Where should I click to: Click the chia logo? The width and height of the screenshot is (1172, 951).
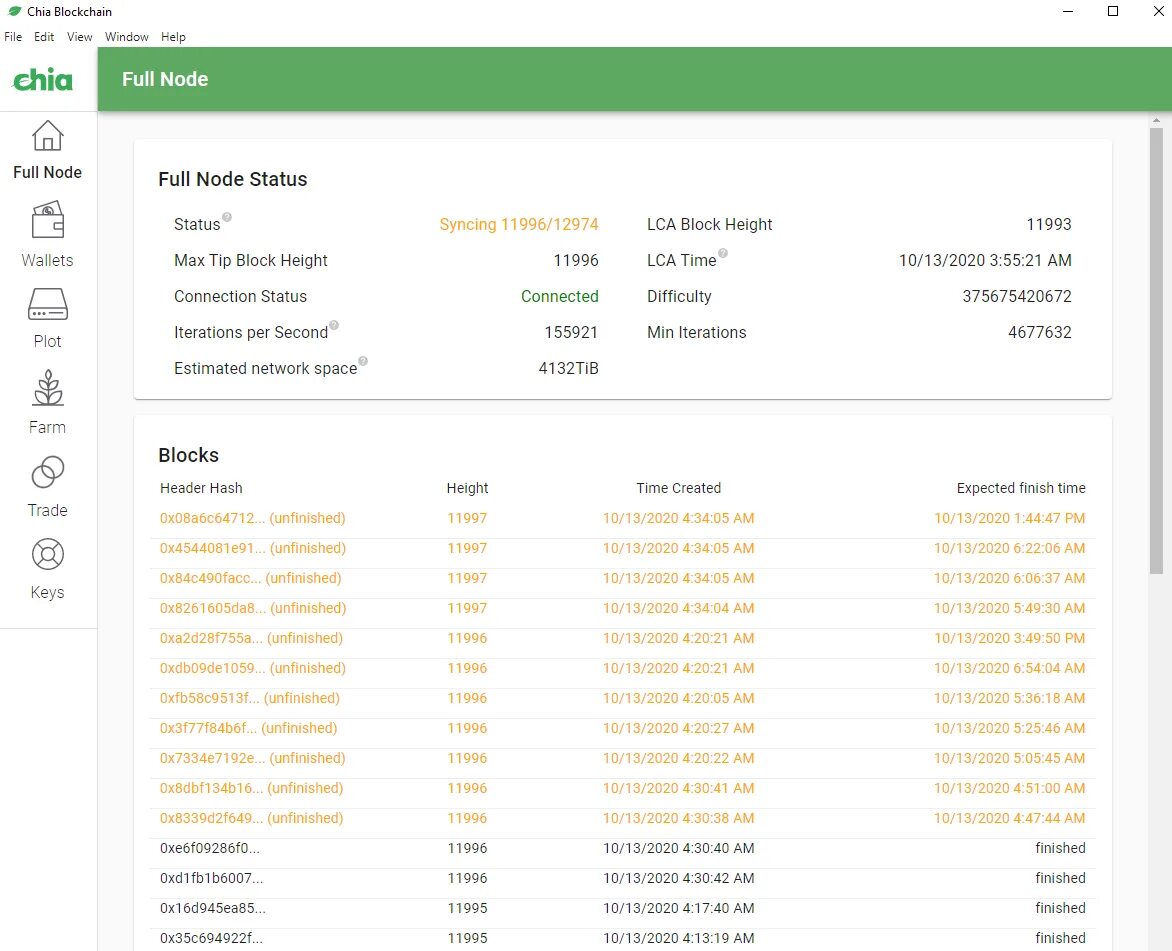(x=43, y=79)
